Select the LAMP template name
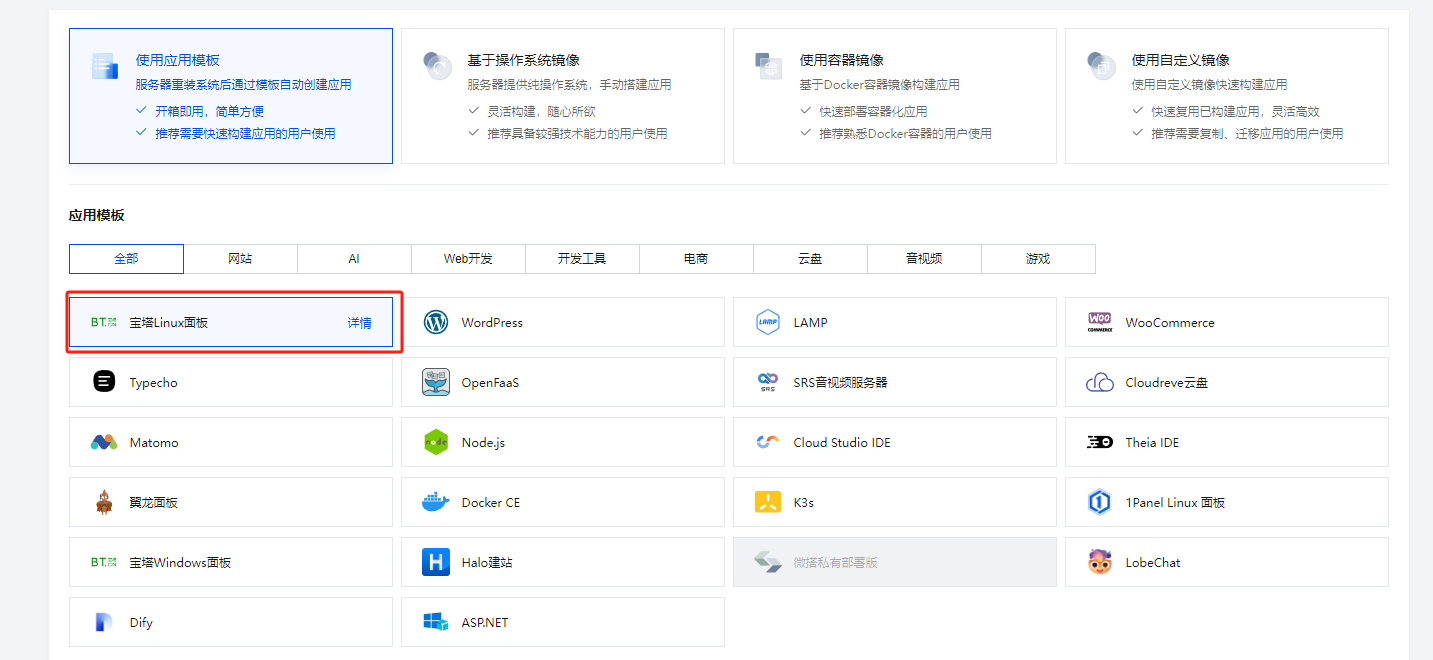 (x=810, y=322)
